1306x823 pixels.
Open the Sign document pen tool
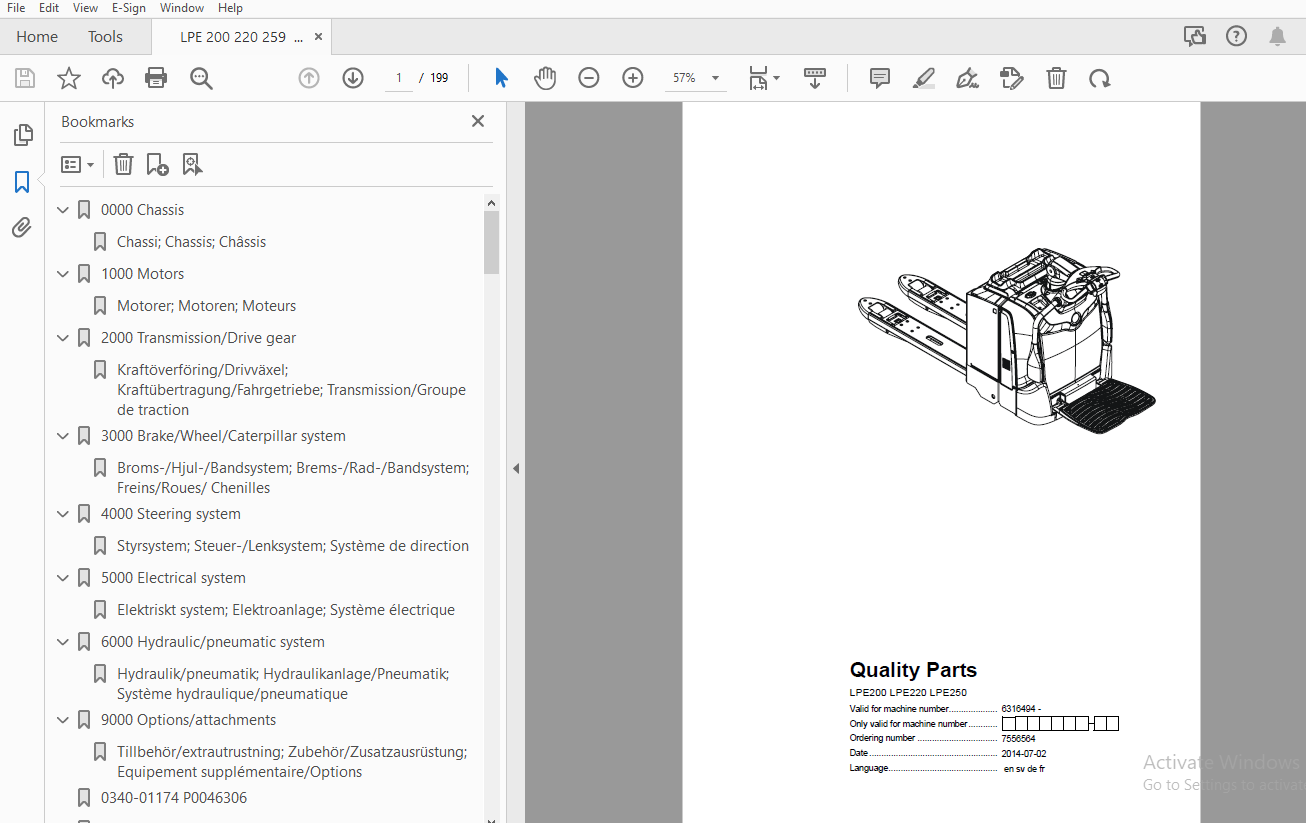point(967,78)
